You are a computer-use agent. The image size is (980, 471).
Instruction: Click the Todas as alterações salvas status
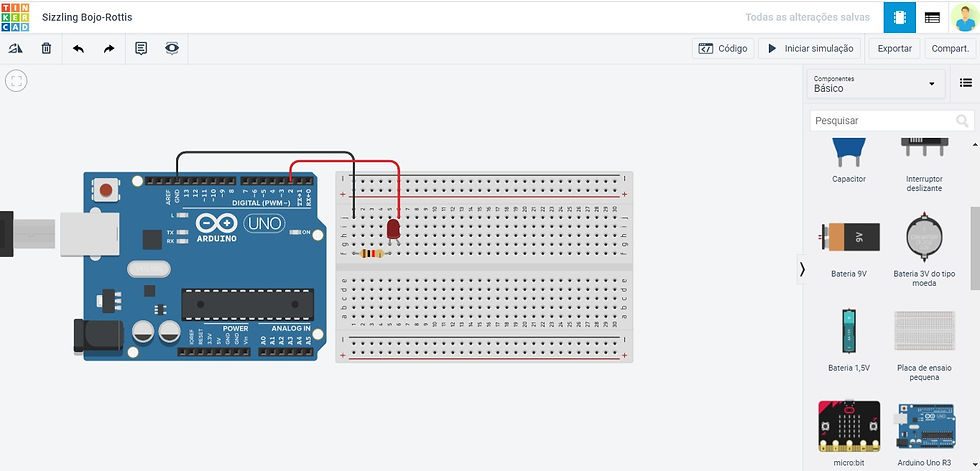tap(807, 17)
